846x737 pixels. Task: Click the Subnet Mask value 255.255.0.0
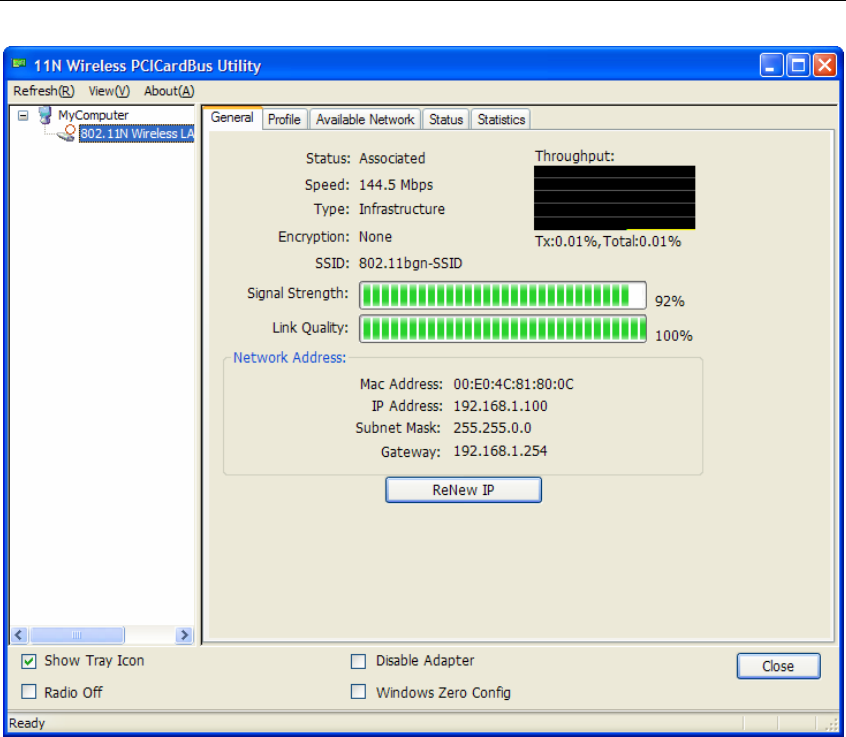[x=492, y=428]
